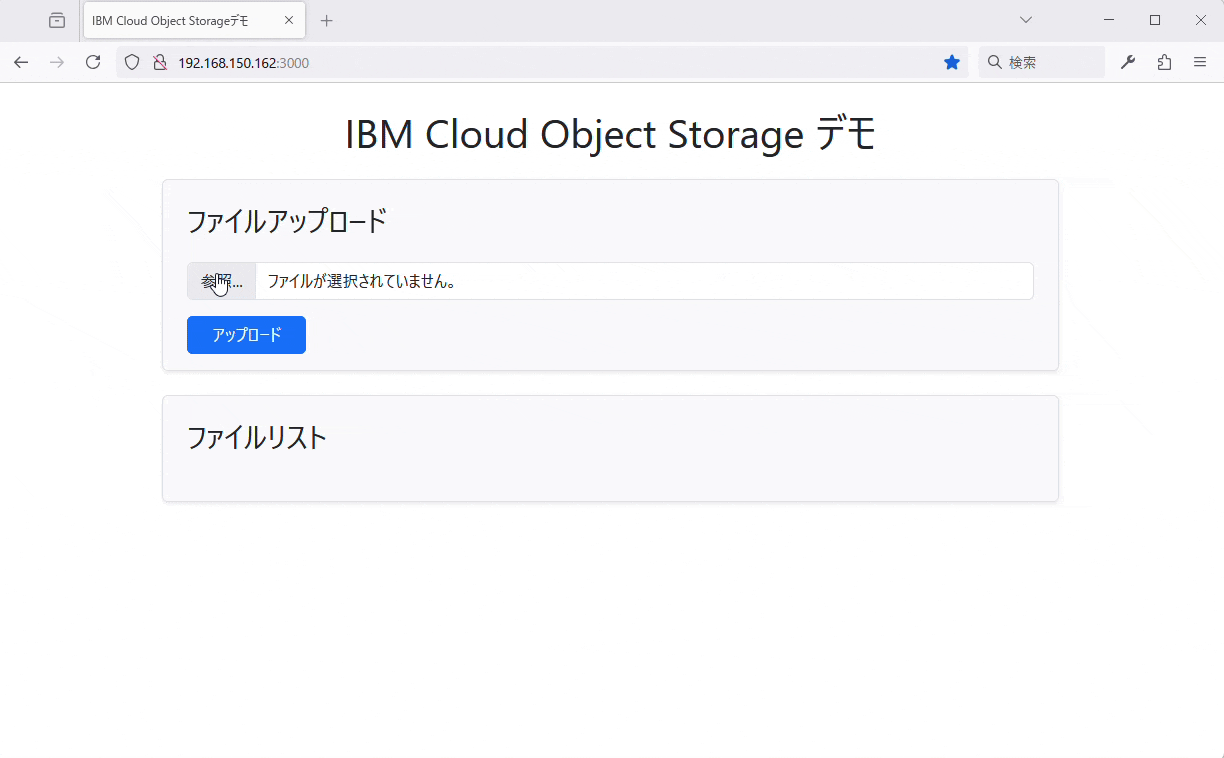The image size is (1224, 758).
Task: Click the ファイルが選択されていません file field
Action: [644, 281]
